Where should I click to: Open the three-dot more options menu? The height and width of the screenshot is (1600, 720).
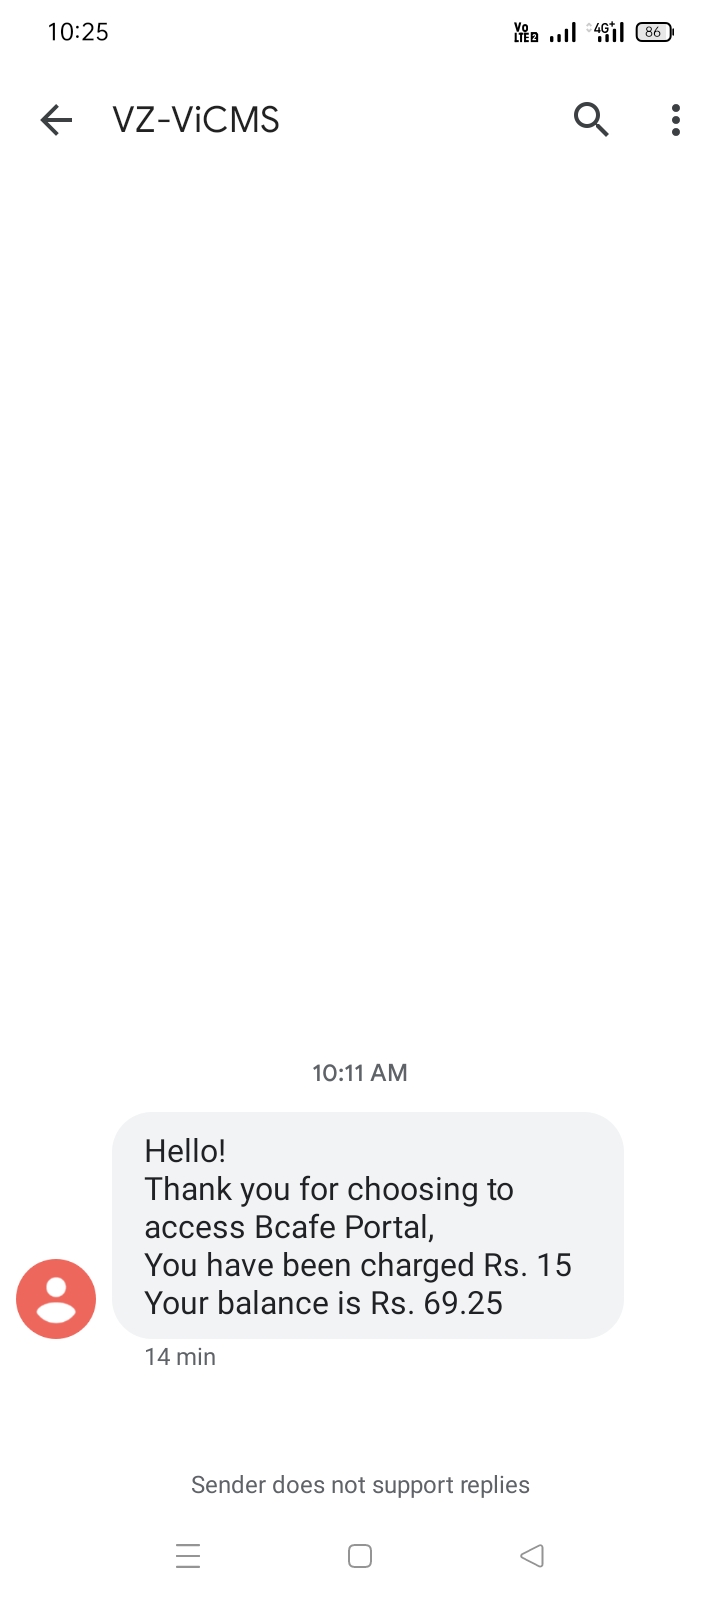coord(676,120)
